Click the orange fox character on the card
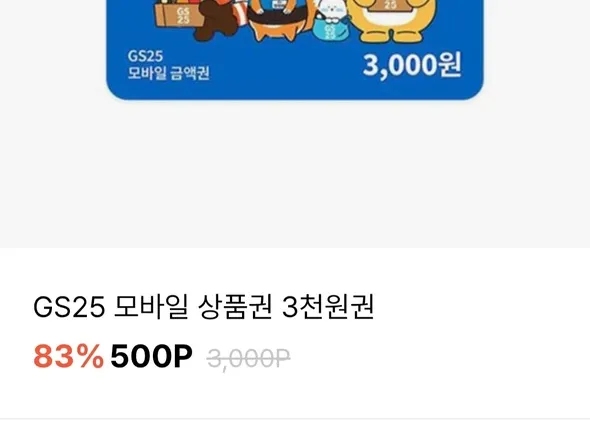590x443 pixels. coord(280,19)
